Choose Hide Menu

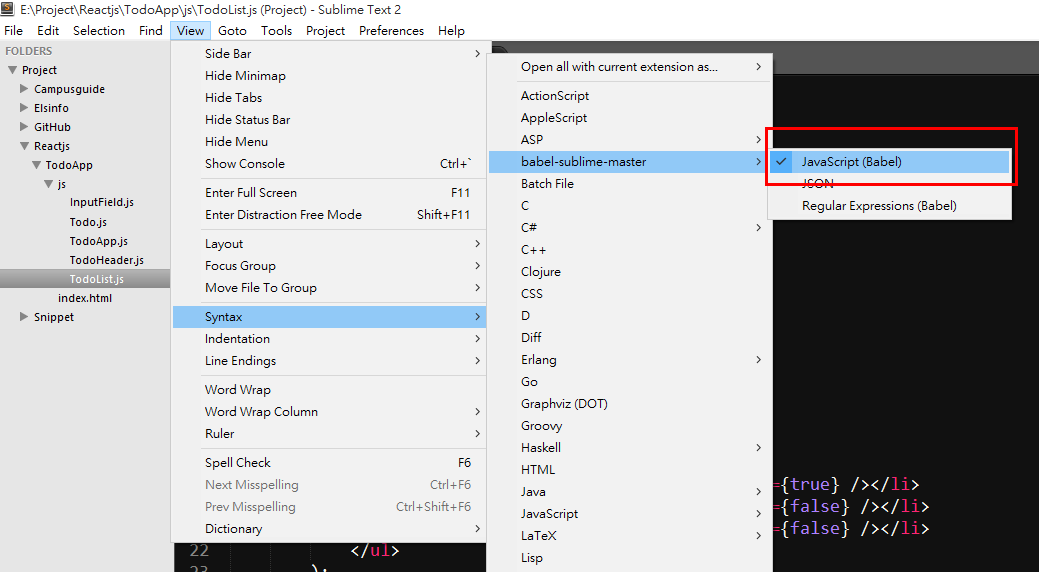pos(329,141)
